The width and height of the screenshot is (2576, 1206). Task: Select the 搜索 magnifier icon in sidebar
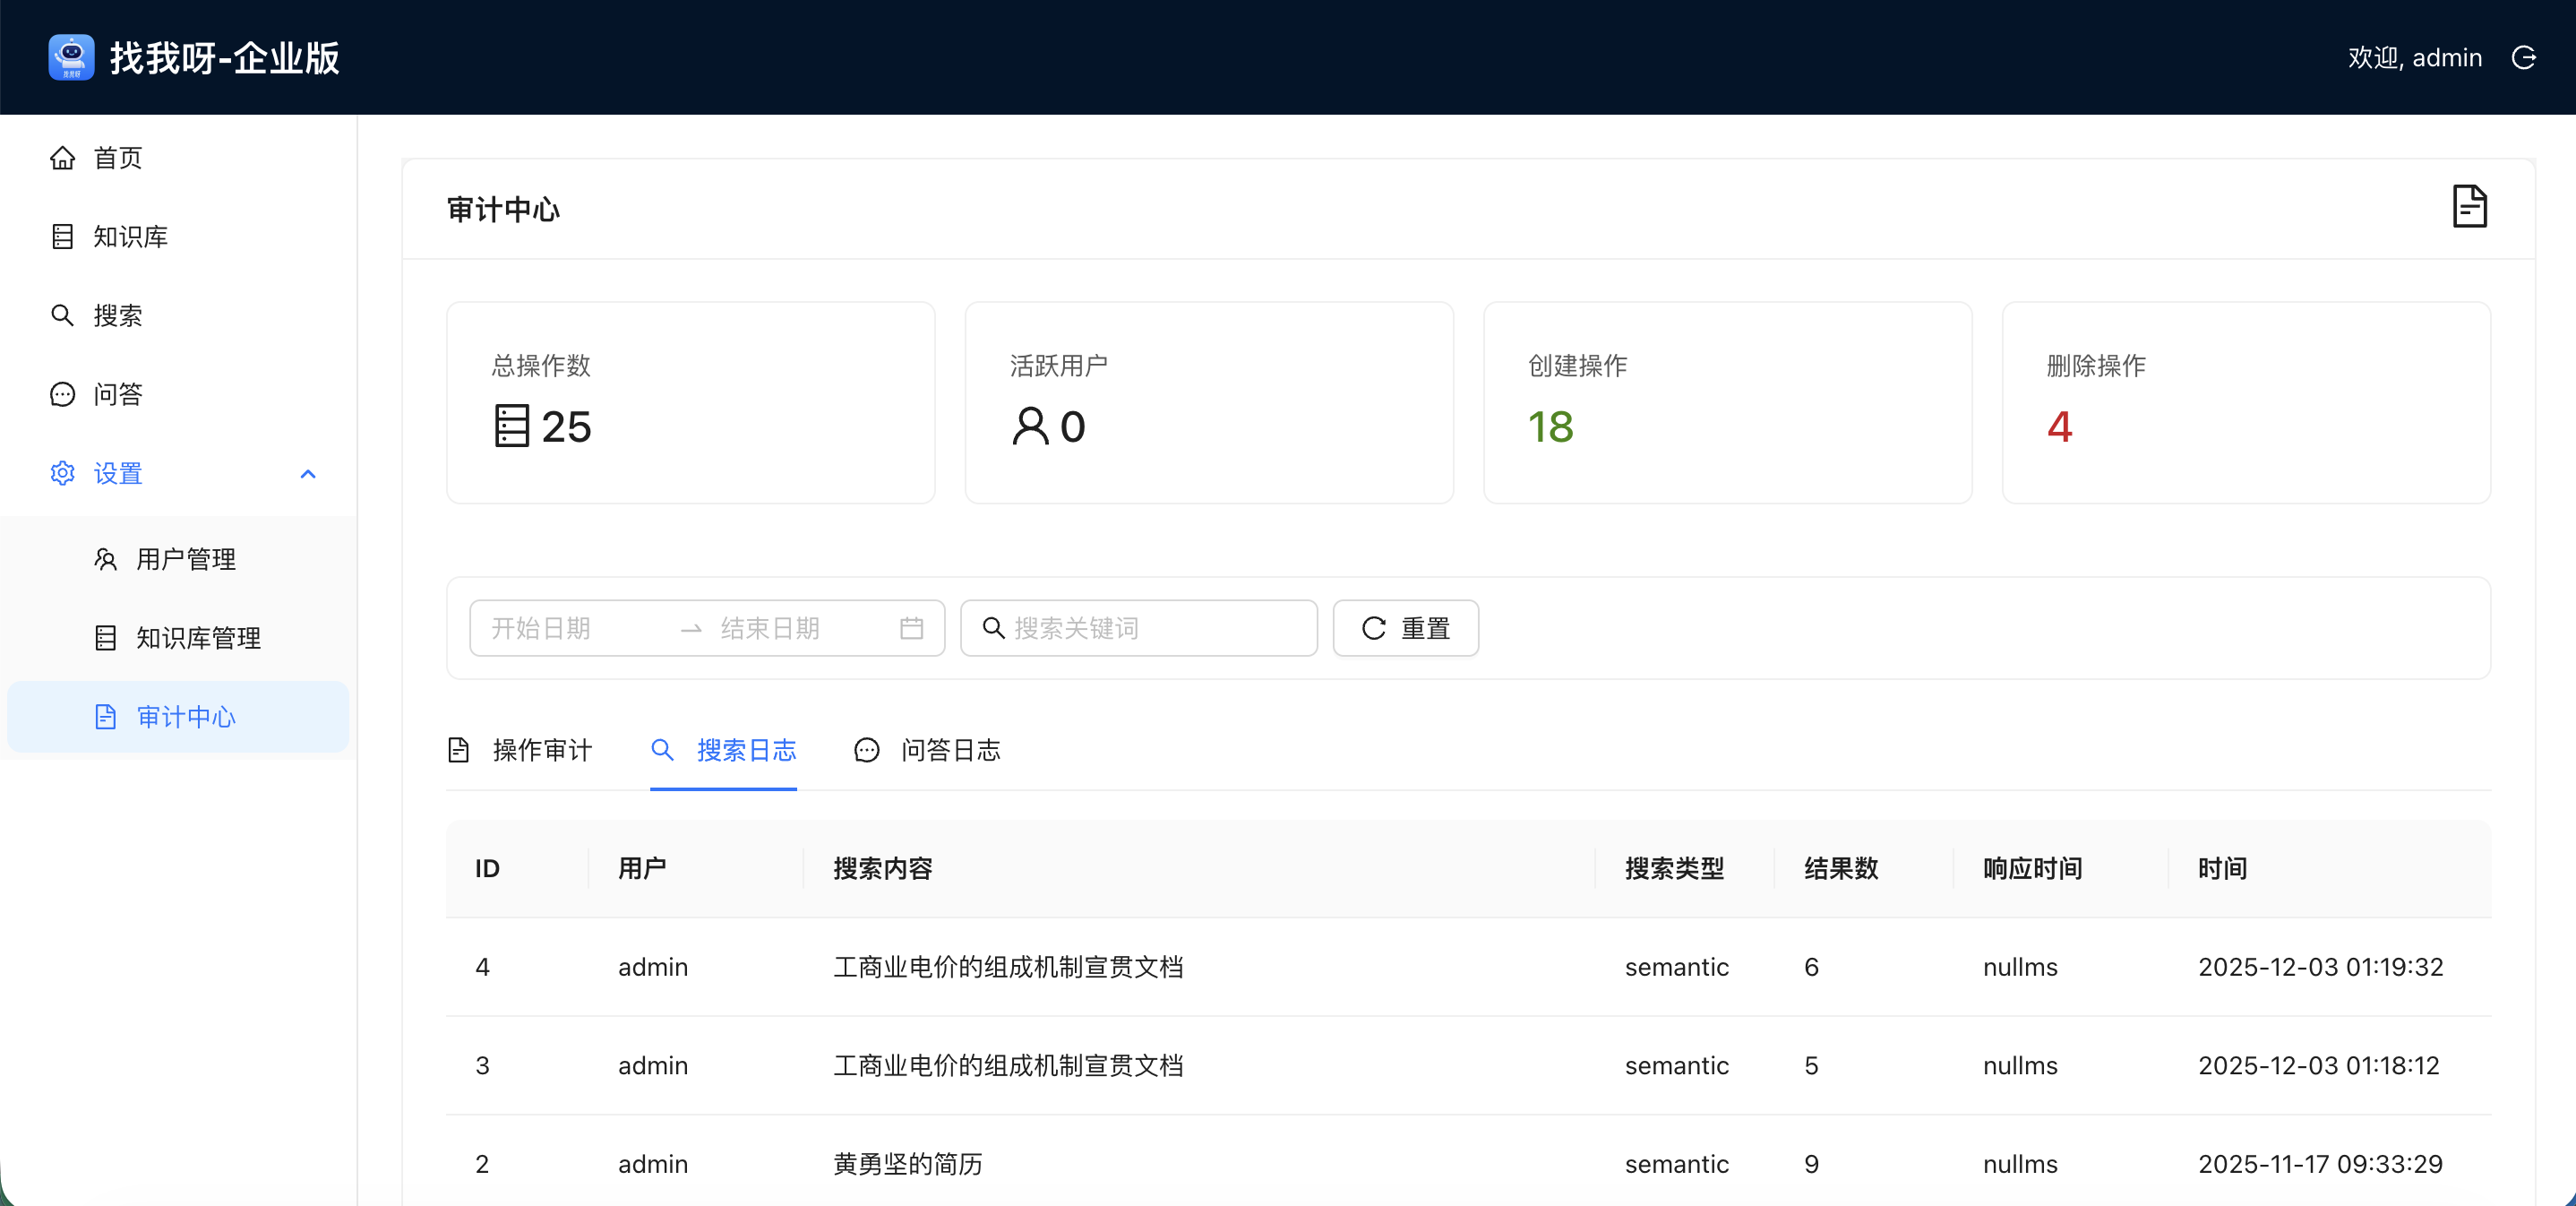click(x=62, y=315)
